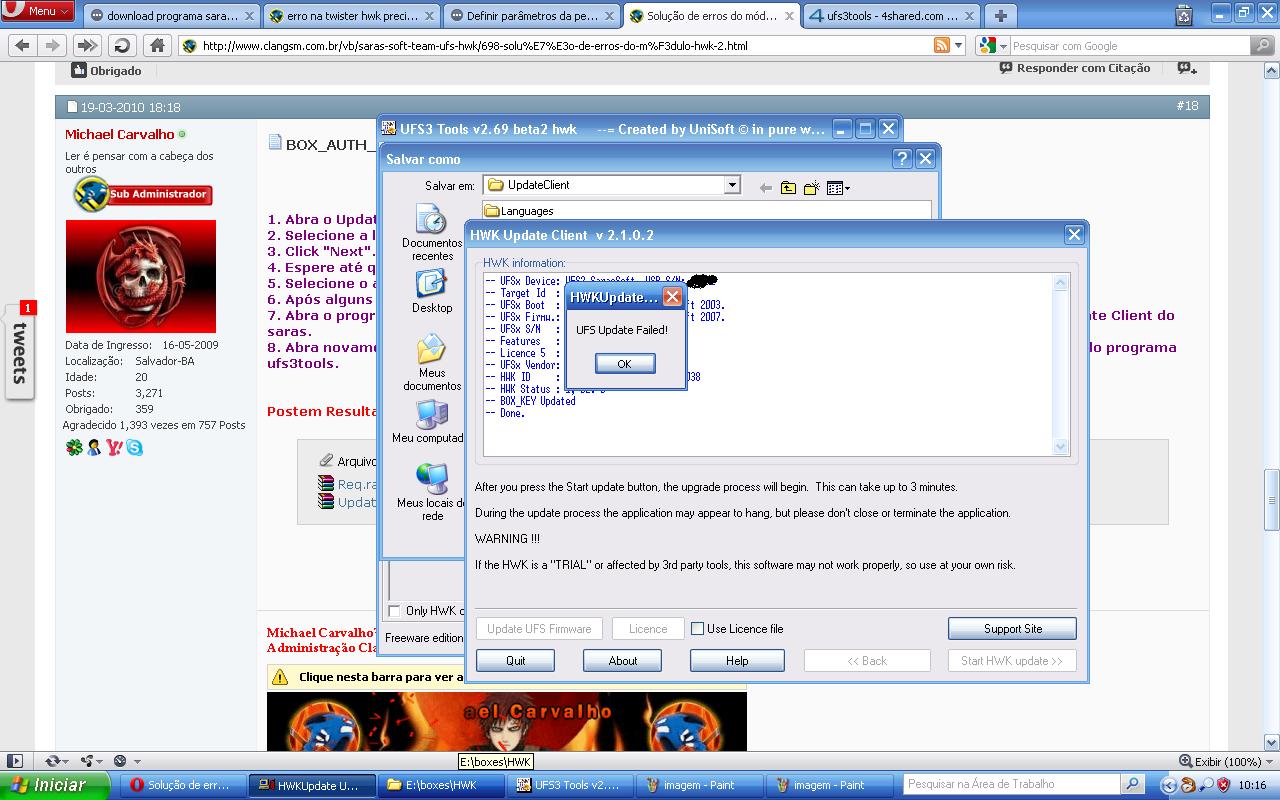
Task: Open the tweets side tab
Action: click(19, 351)
